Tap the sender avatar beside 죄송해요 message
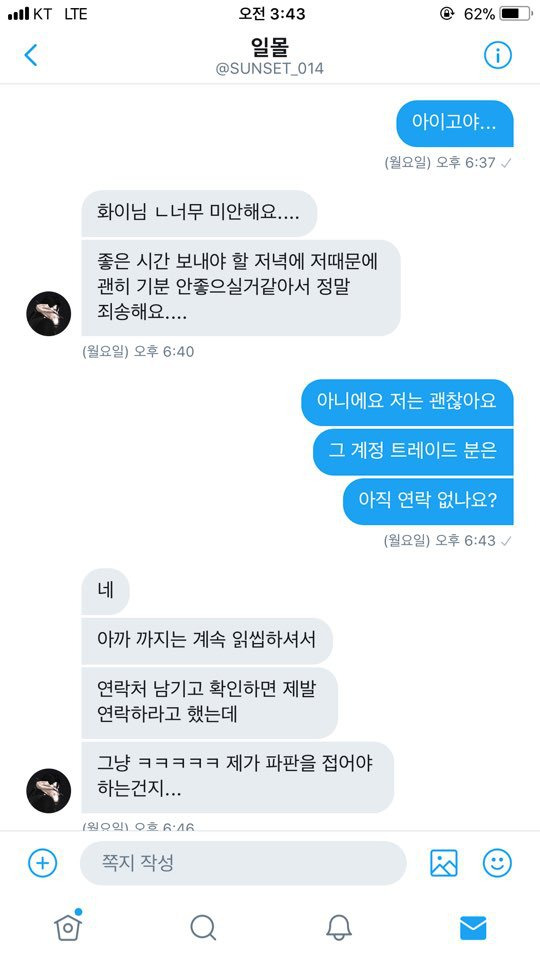The image size is (540, 960). pyautogui.click(x=48, y=313)
